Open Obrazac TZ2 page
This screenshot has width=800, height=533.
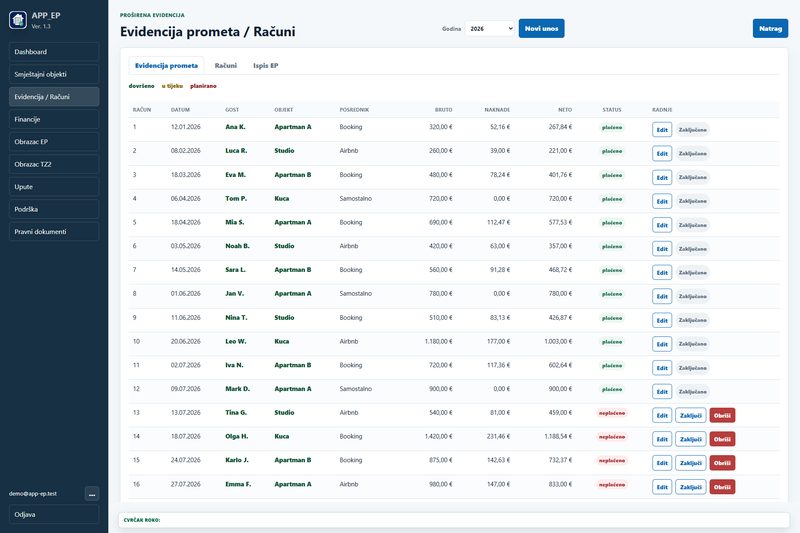point(54,164)
